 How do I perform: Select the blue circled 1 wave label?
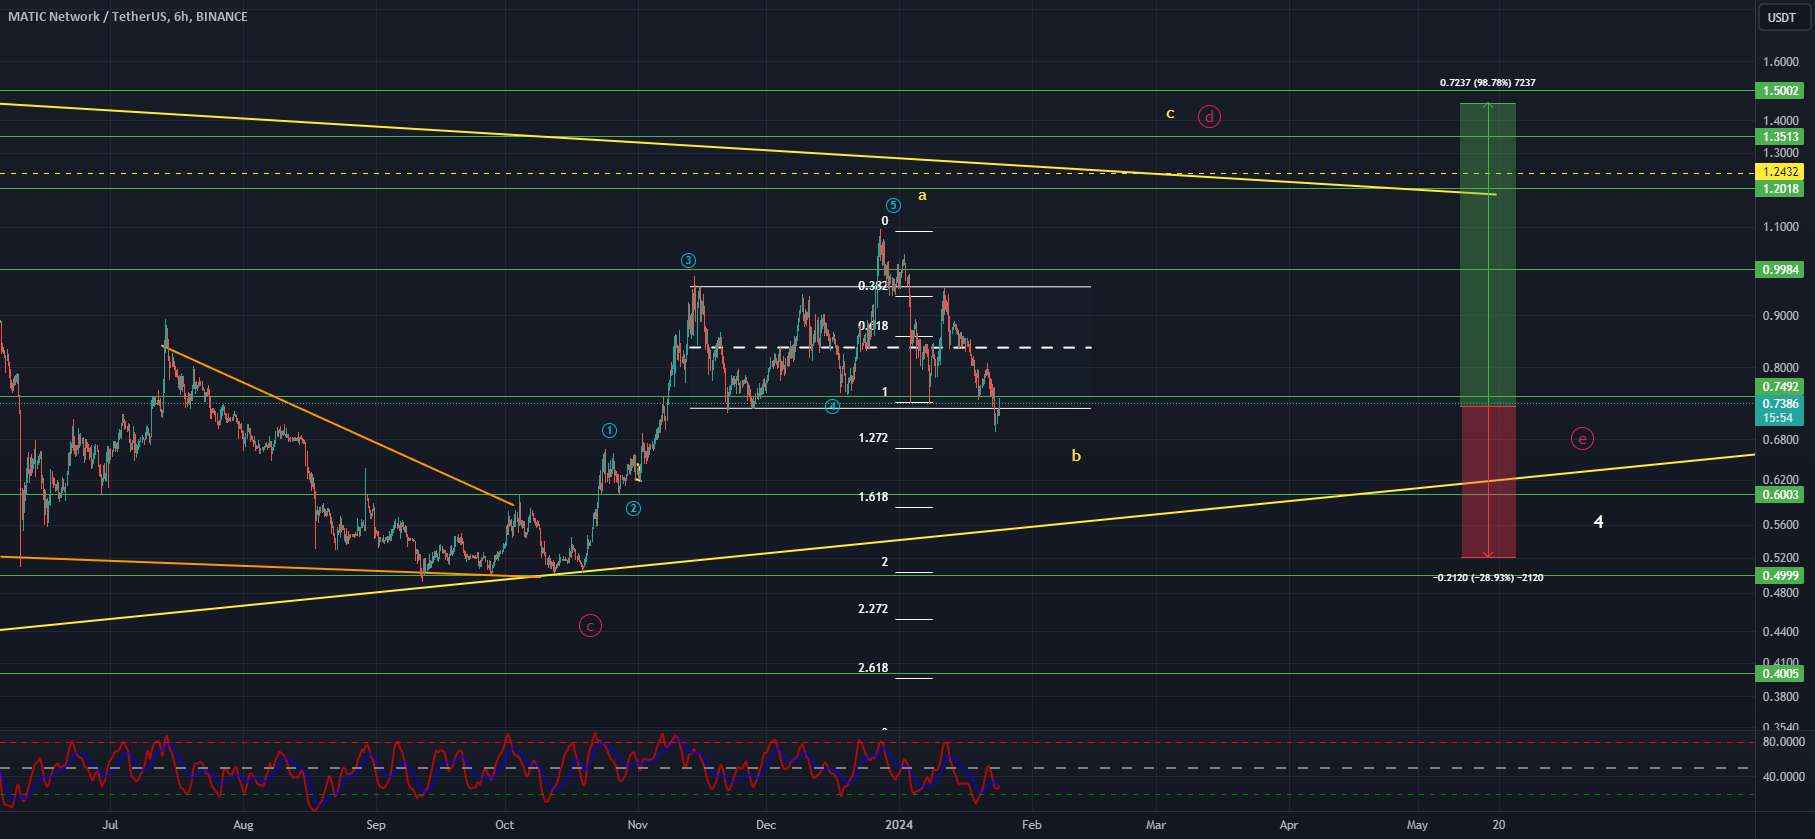[x=609, y=431]
